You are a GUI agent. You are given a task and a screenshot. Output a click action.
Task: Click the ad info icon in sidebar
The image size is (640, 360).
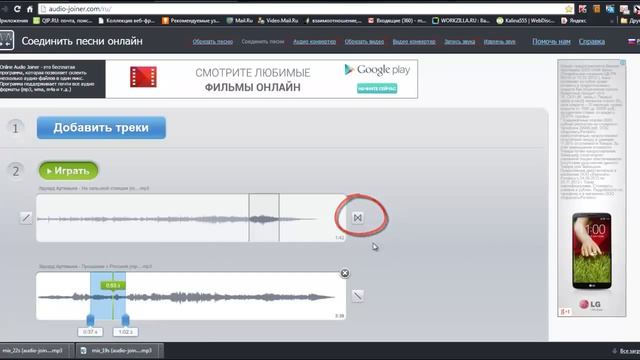(x=623, y=62)
